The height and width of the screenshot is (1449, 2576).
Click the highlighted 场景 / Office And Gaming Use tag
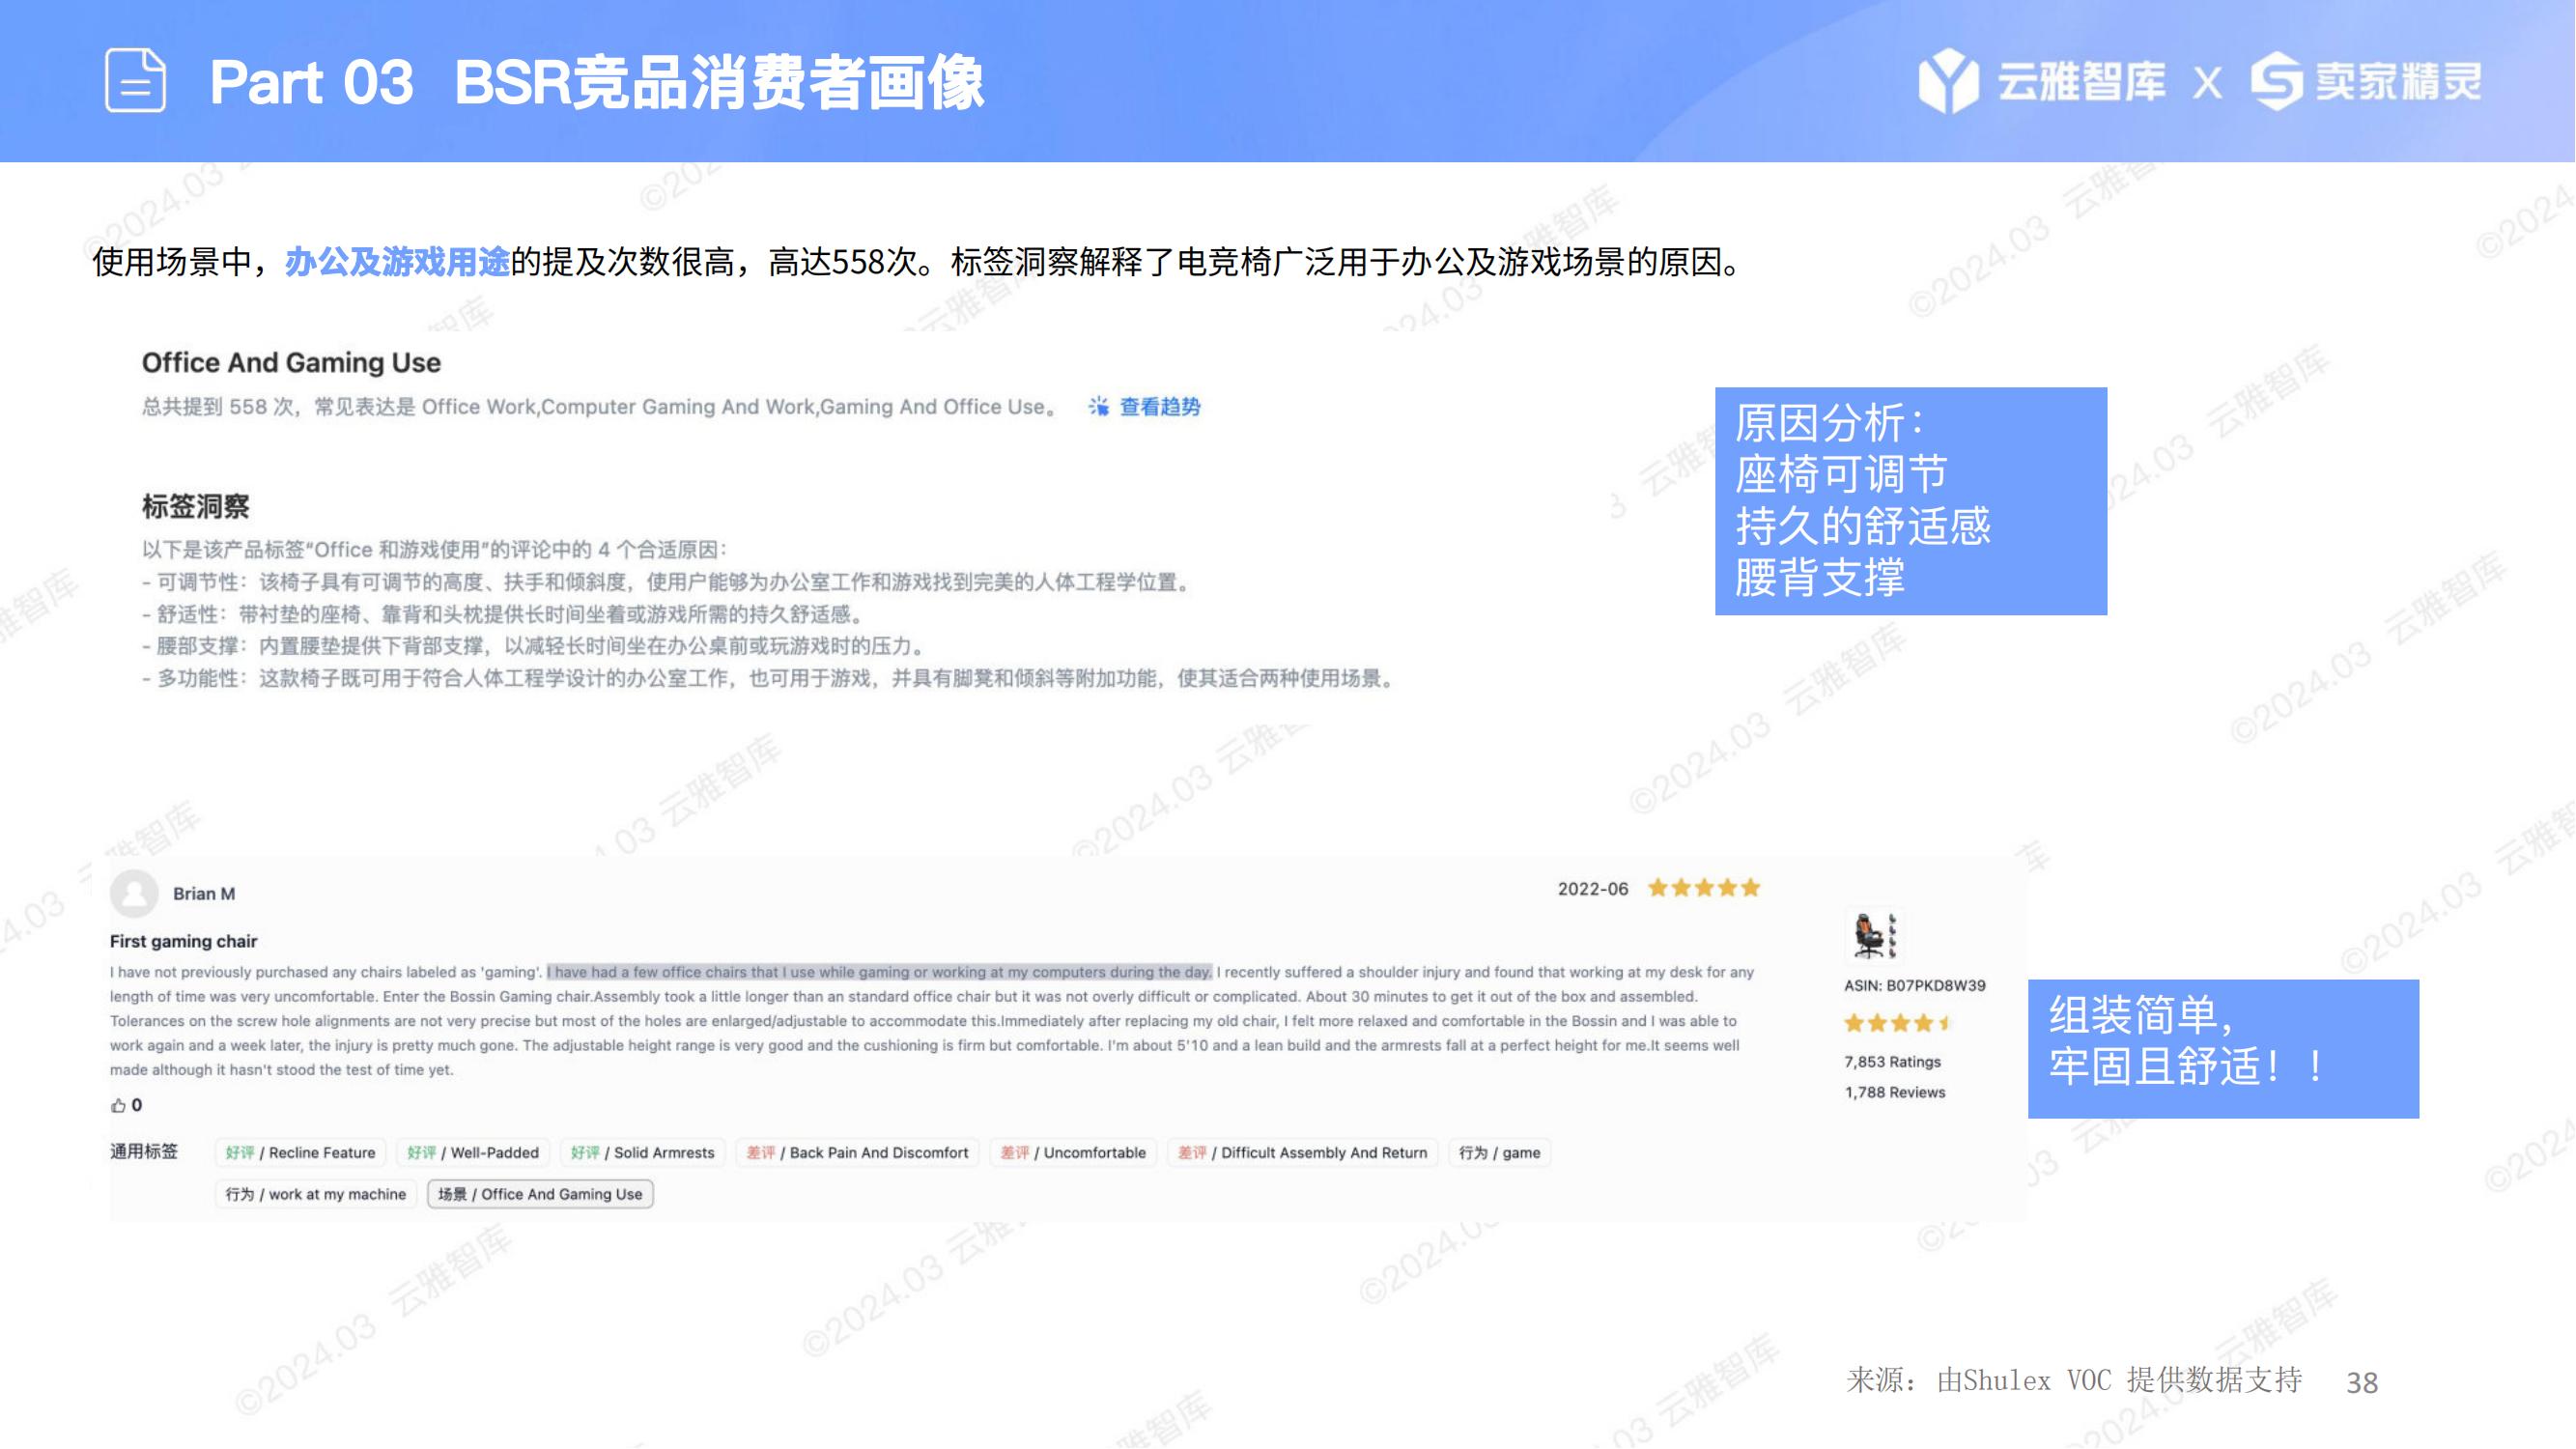540,1194
